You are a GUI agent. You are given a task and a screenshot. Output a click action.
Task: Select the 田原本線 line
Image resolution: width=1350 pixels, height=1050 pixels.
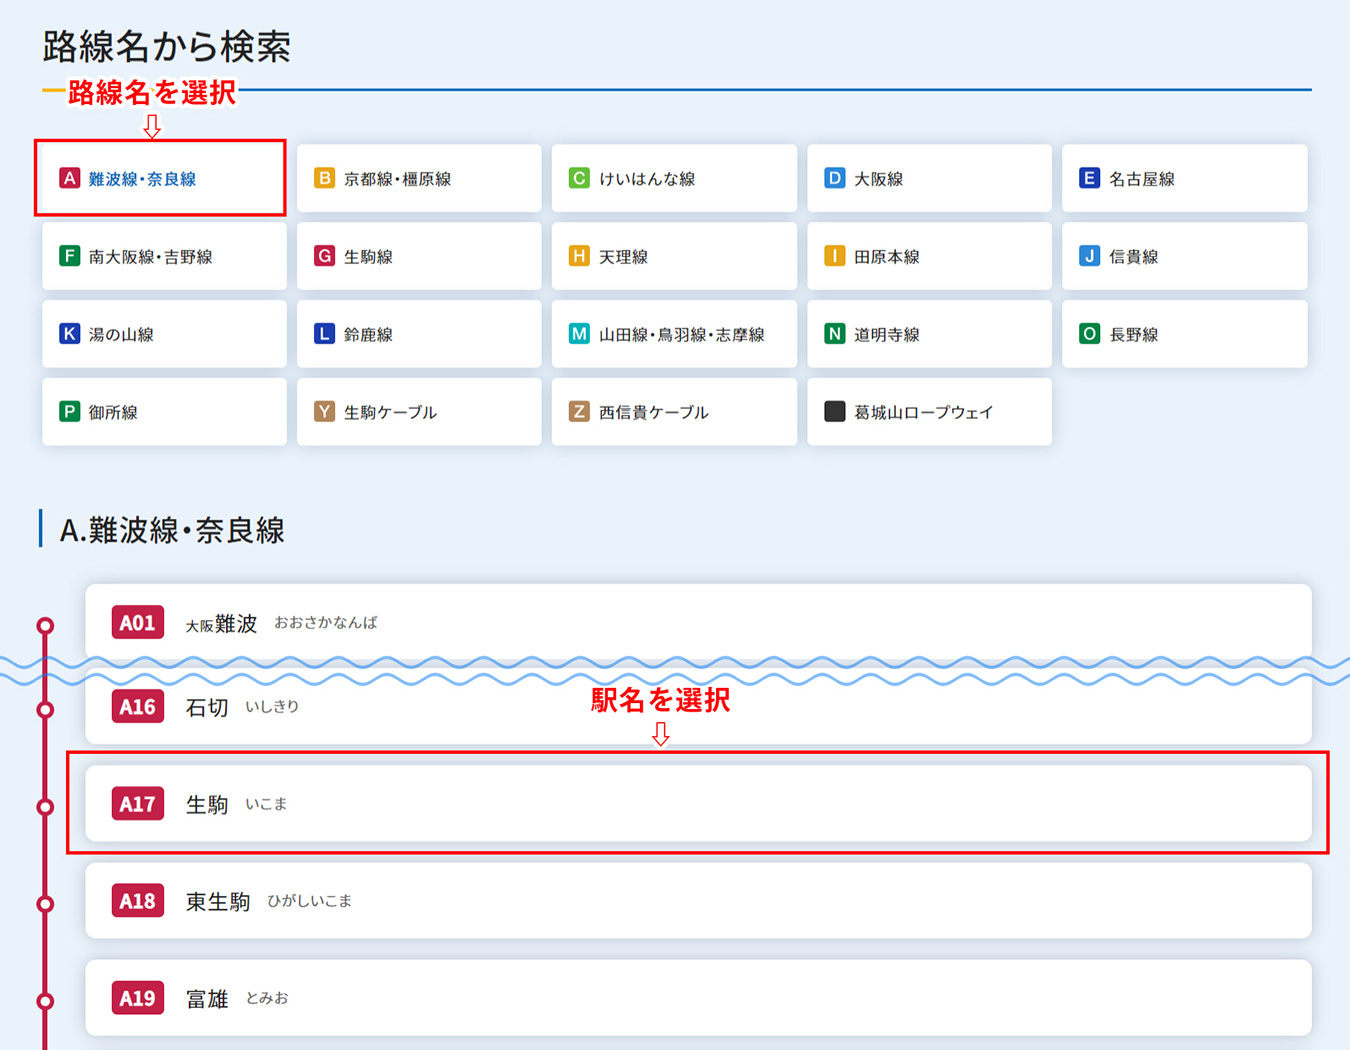point(929,256)
